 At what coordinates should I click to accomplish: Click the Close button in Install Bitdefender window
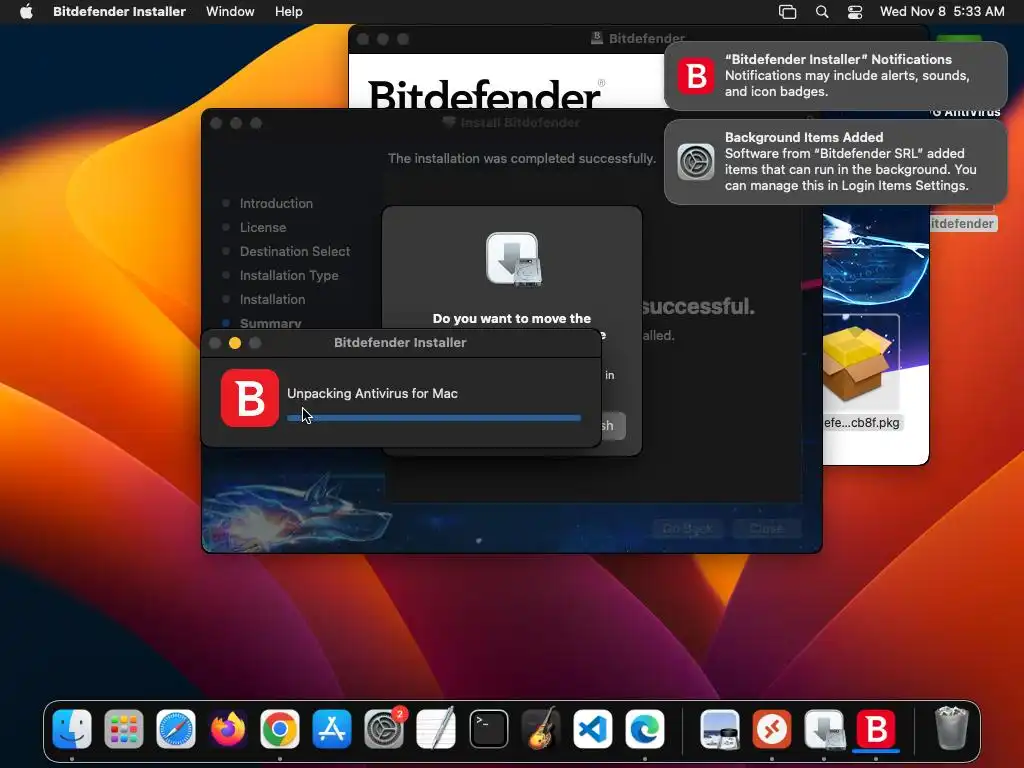point(766,528)
